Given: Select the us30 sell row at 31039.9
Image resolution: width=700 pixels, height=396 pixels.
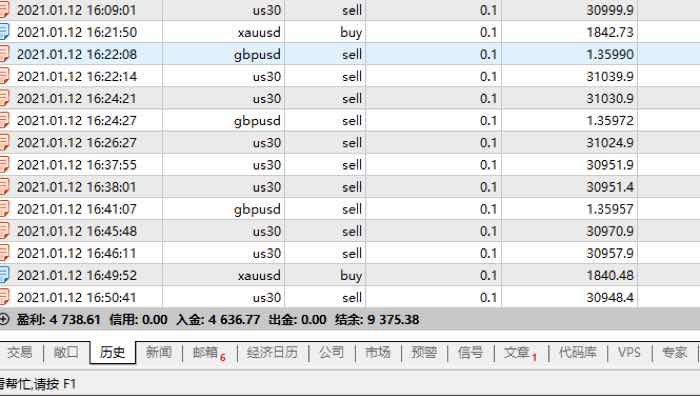Looking at the screenshot, I should [x=350, y=76].
